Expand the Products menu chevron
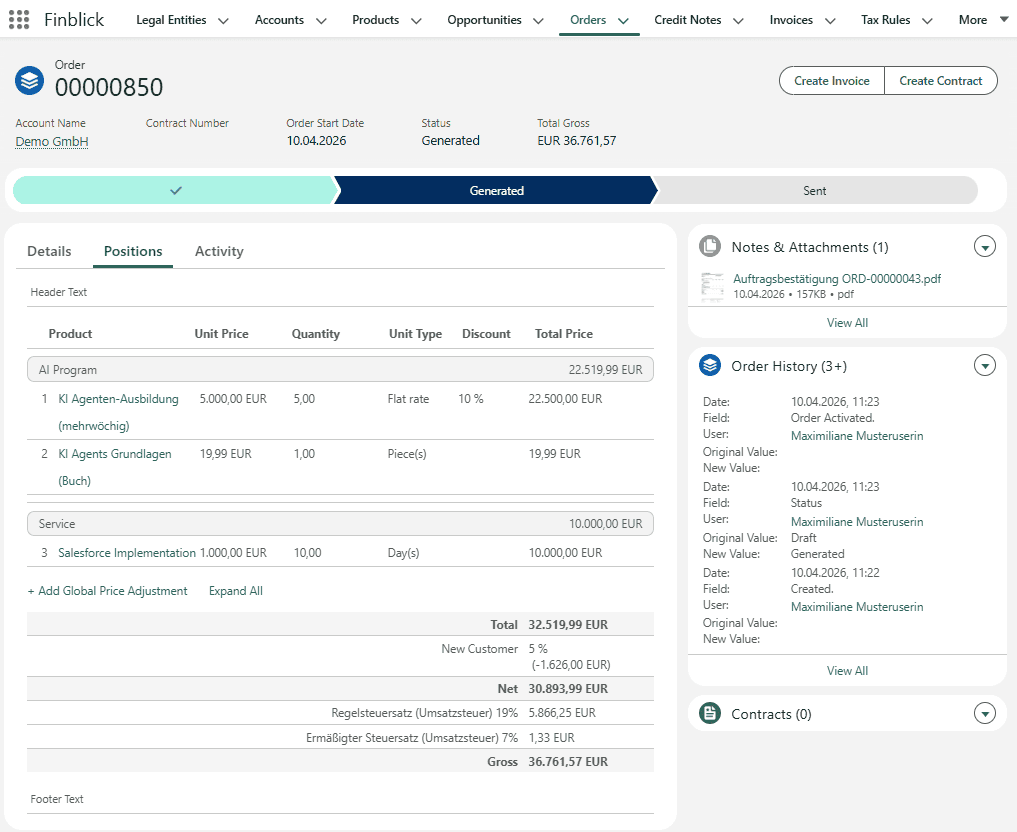The width and height of the screenshot is (1017, 832). pyautogui.click(x=416, y=21)
